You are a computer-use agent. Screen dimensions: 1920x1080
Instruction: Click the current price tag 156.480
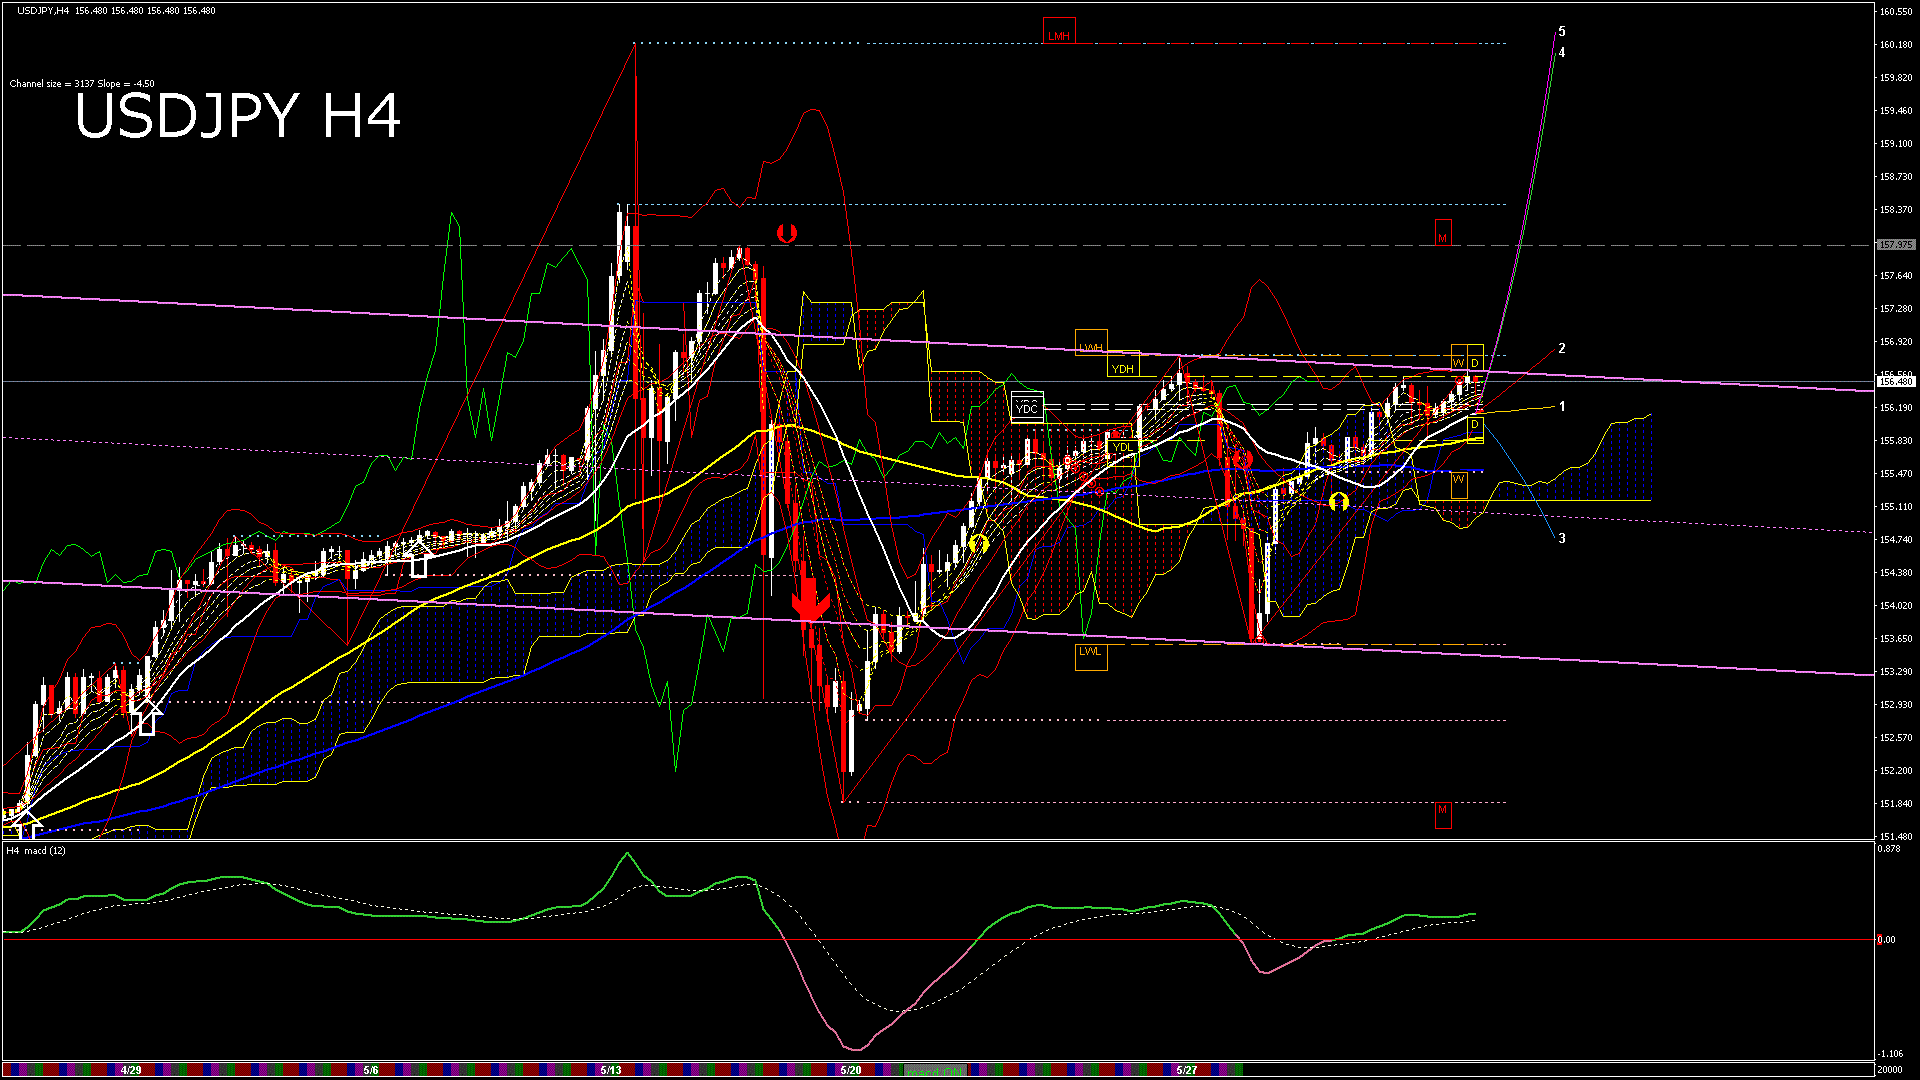pyautogui.click(x=1895, y=382)
